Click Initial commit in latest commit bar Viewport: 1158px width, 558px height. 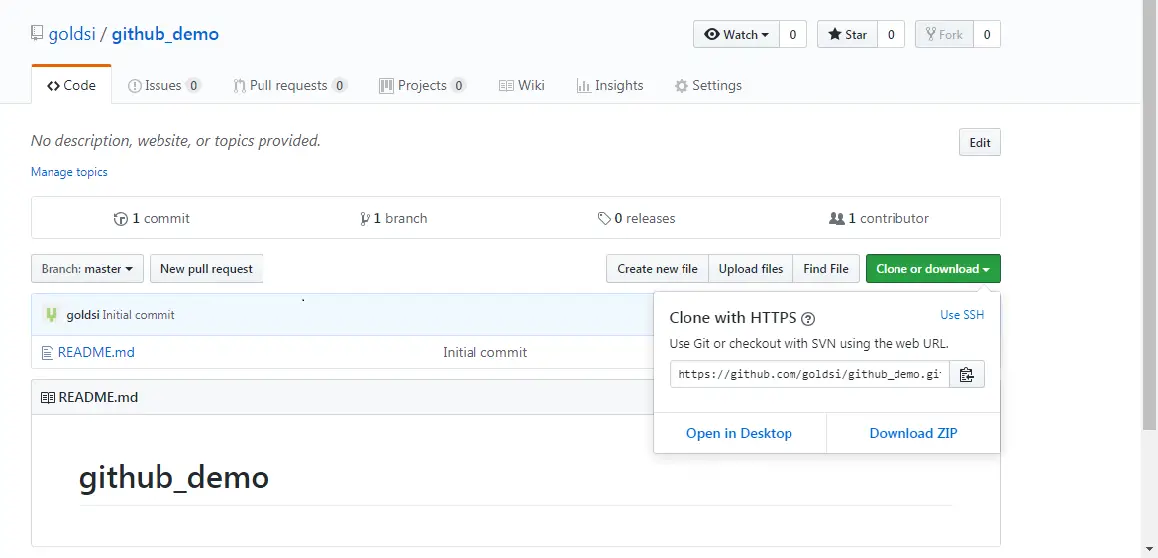coord(139,315)
